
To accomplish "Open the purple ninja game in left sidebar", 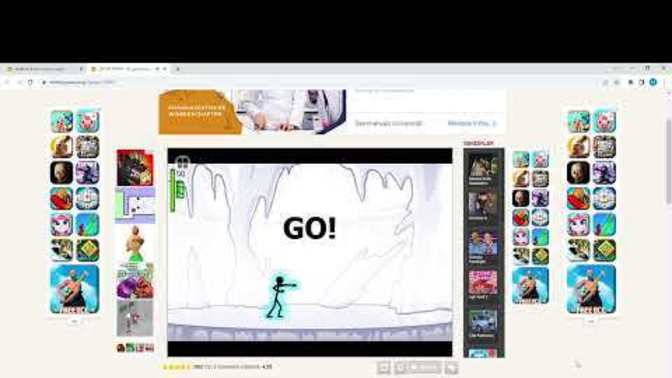I will click(x=88, y=173).
